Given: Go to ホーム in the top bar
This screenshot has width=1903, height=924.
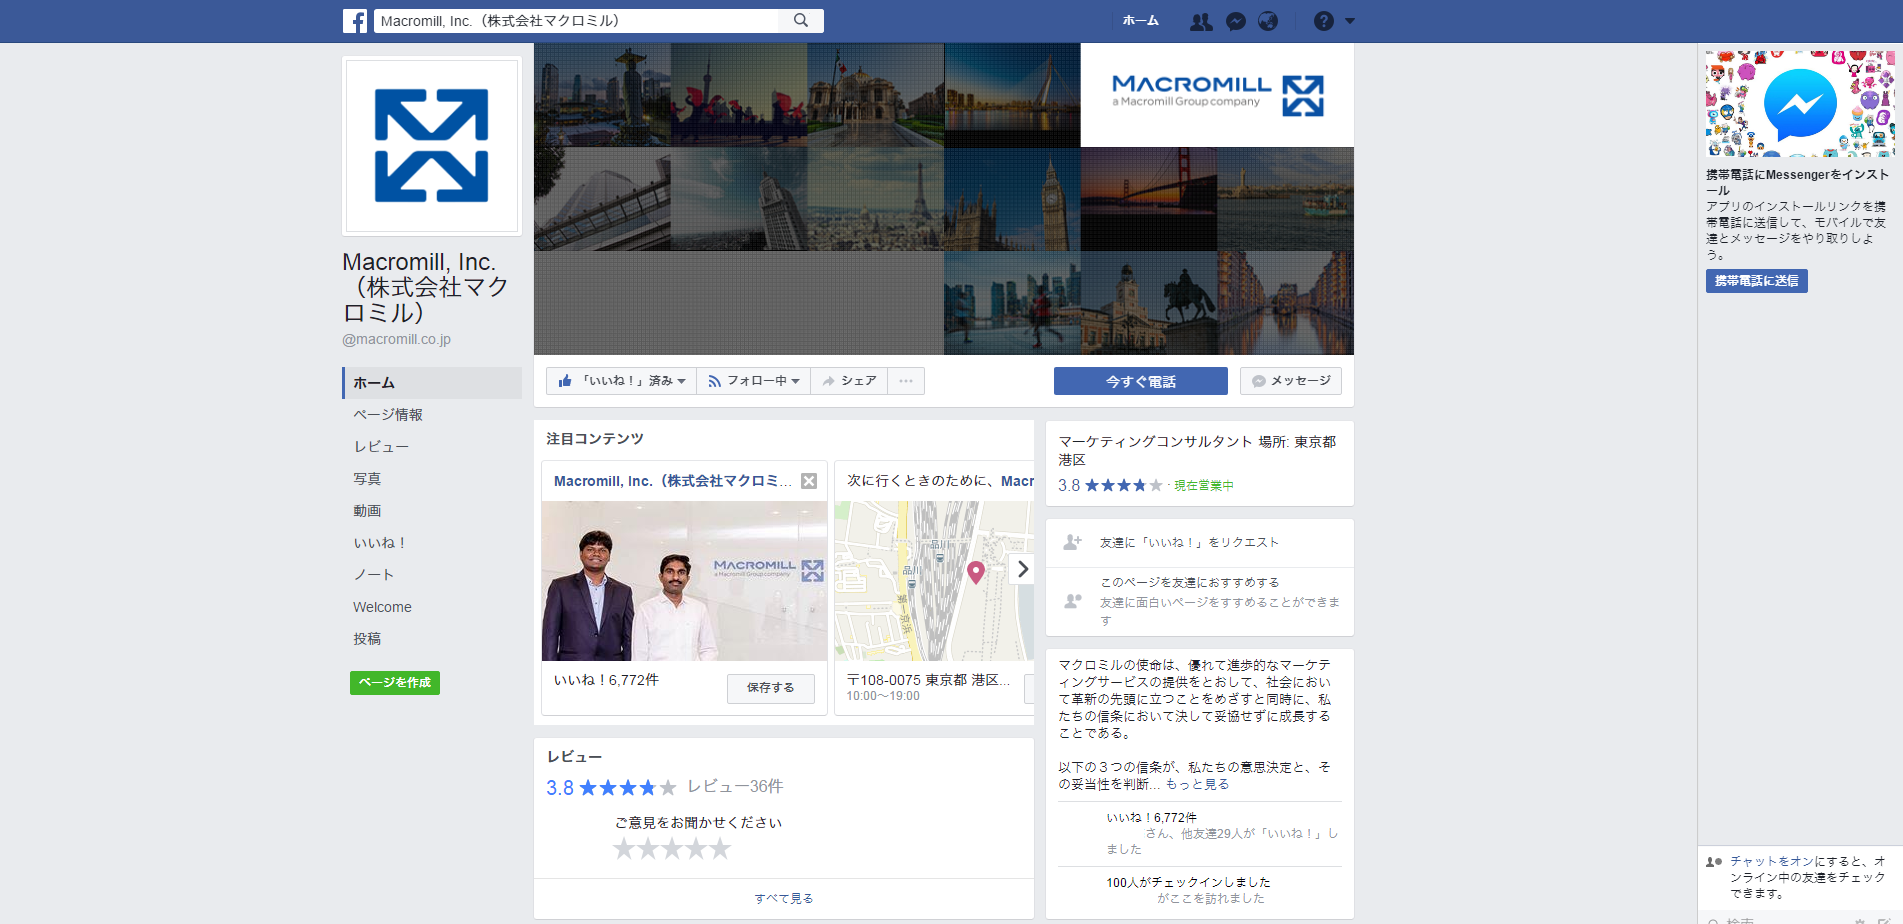Looking at the screenshot, I should (x=1140, y=21).
